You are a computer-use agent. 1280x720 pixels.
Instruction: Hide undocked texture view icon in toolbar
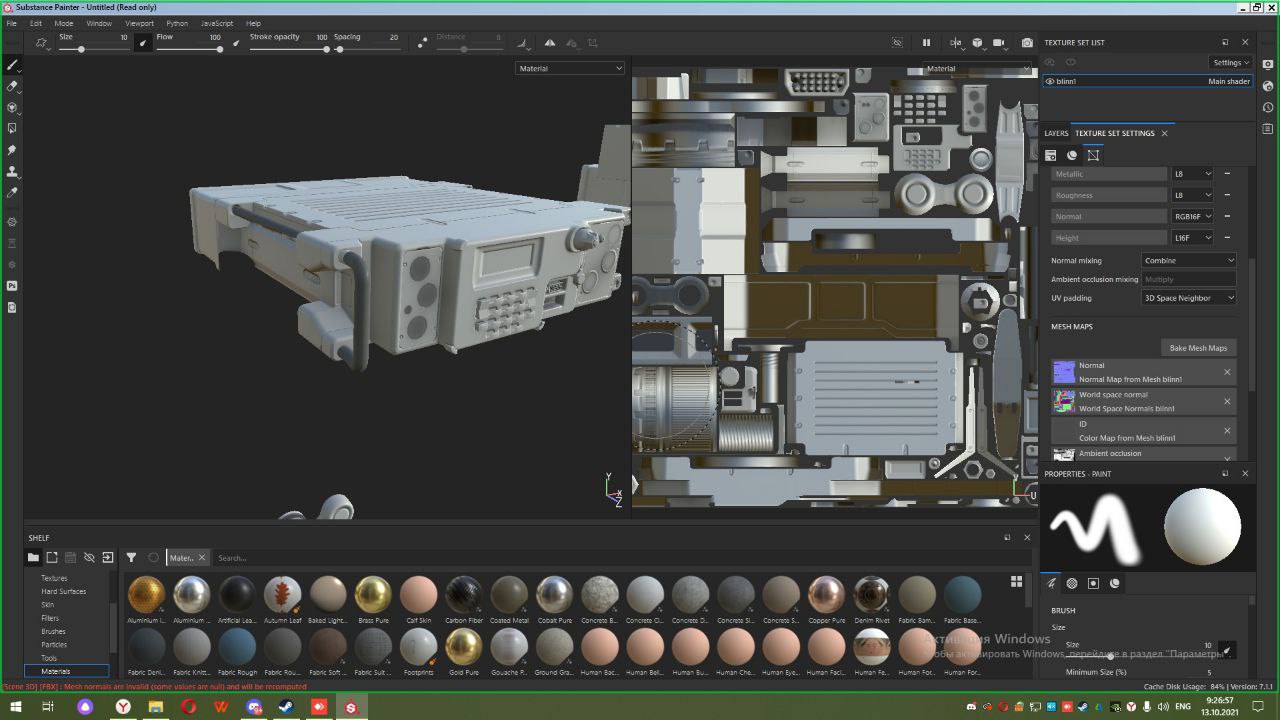point(897,43)
